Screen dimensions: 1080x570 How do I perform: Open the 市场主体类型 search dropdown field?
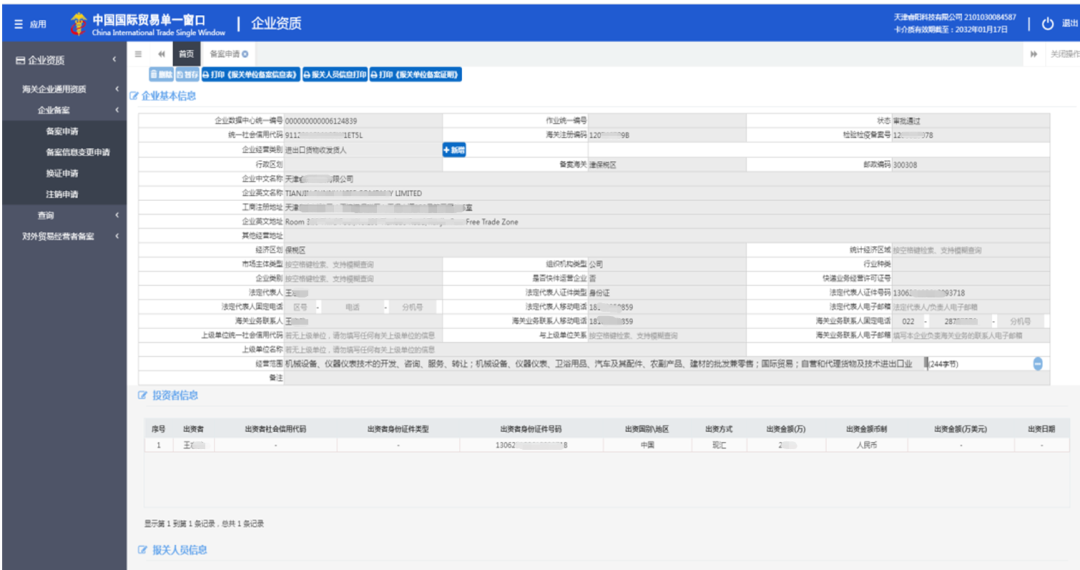[x=363, y=264]
